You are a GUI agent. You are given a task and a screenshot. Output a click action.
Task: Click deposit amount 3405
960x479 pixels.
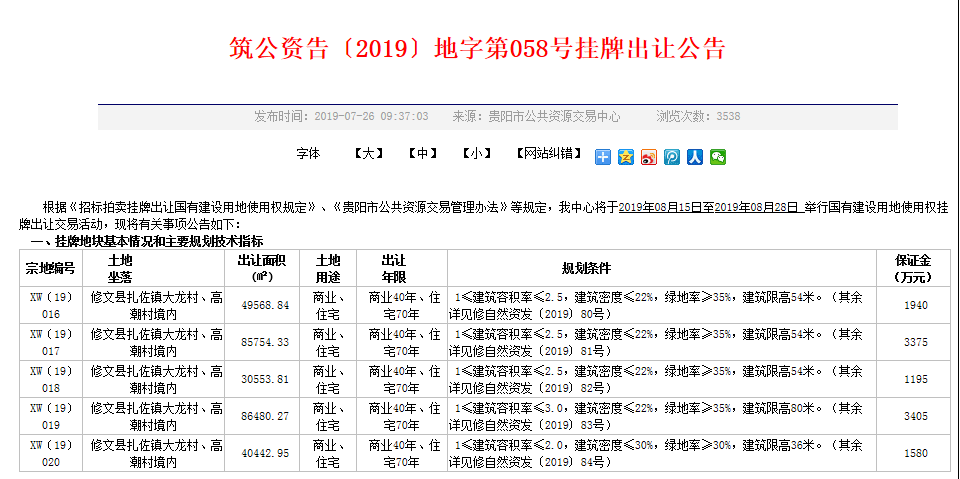[916, 416]
